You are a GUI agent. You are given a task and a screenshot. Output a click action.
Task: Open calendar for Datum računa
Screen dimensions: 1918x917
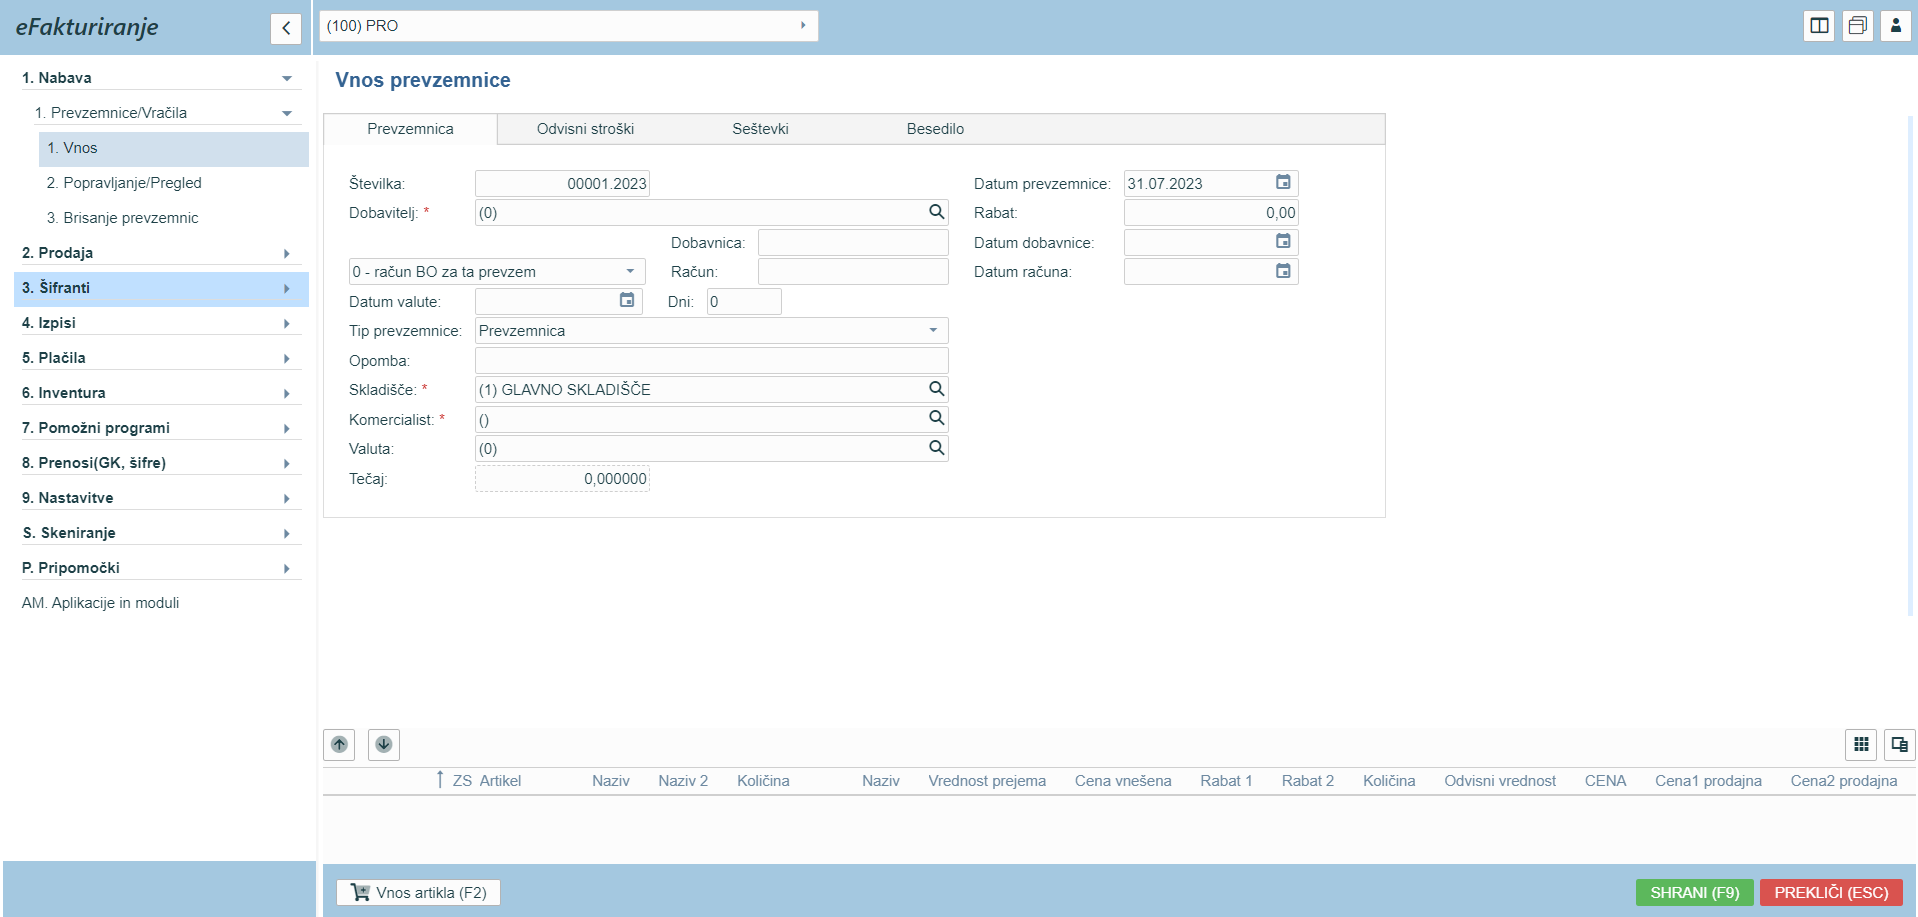(x=1283, y=271)
